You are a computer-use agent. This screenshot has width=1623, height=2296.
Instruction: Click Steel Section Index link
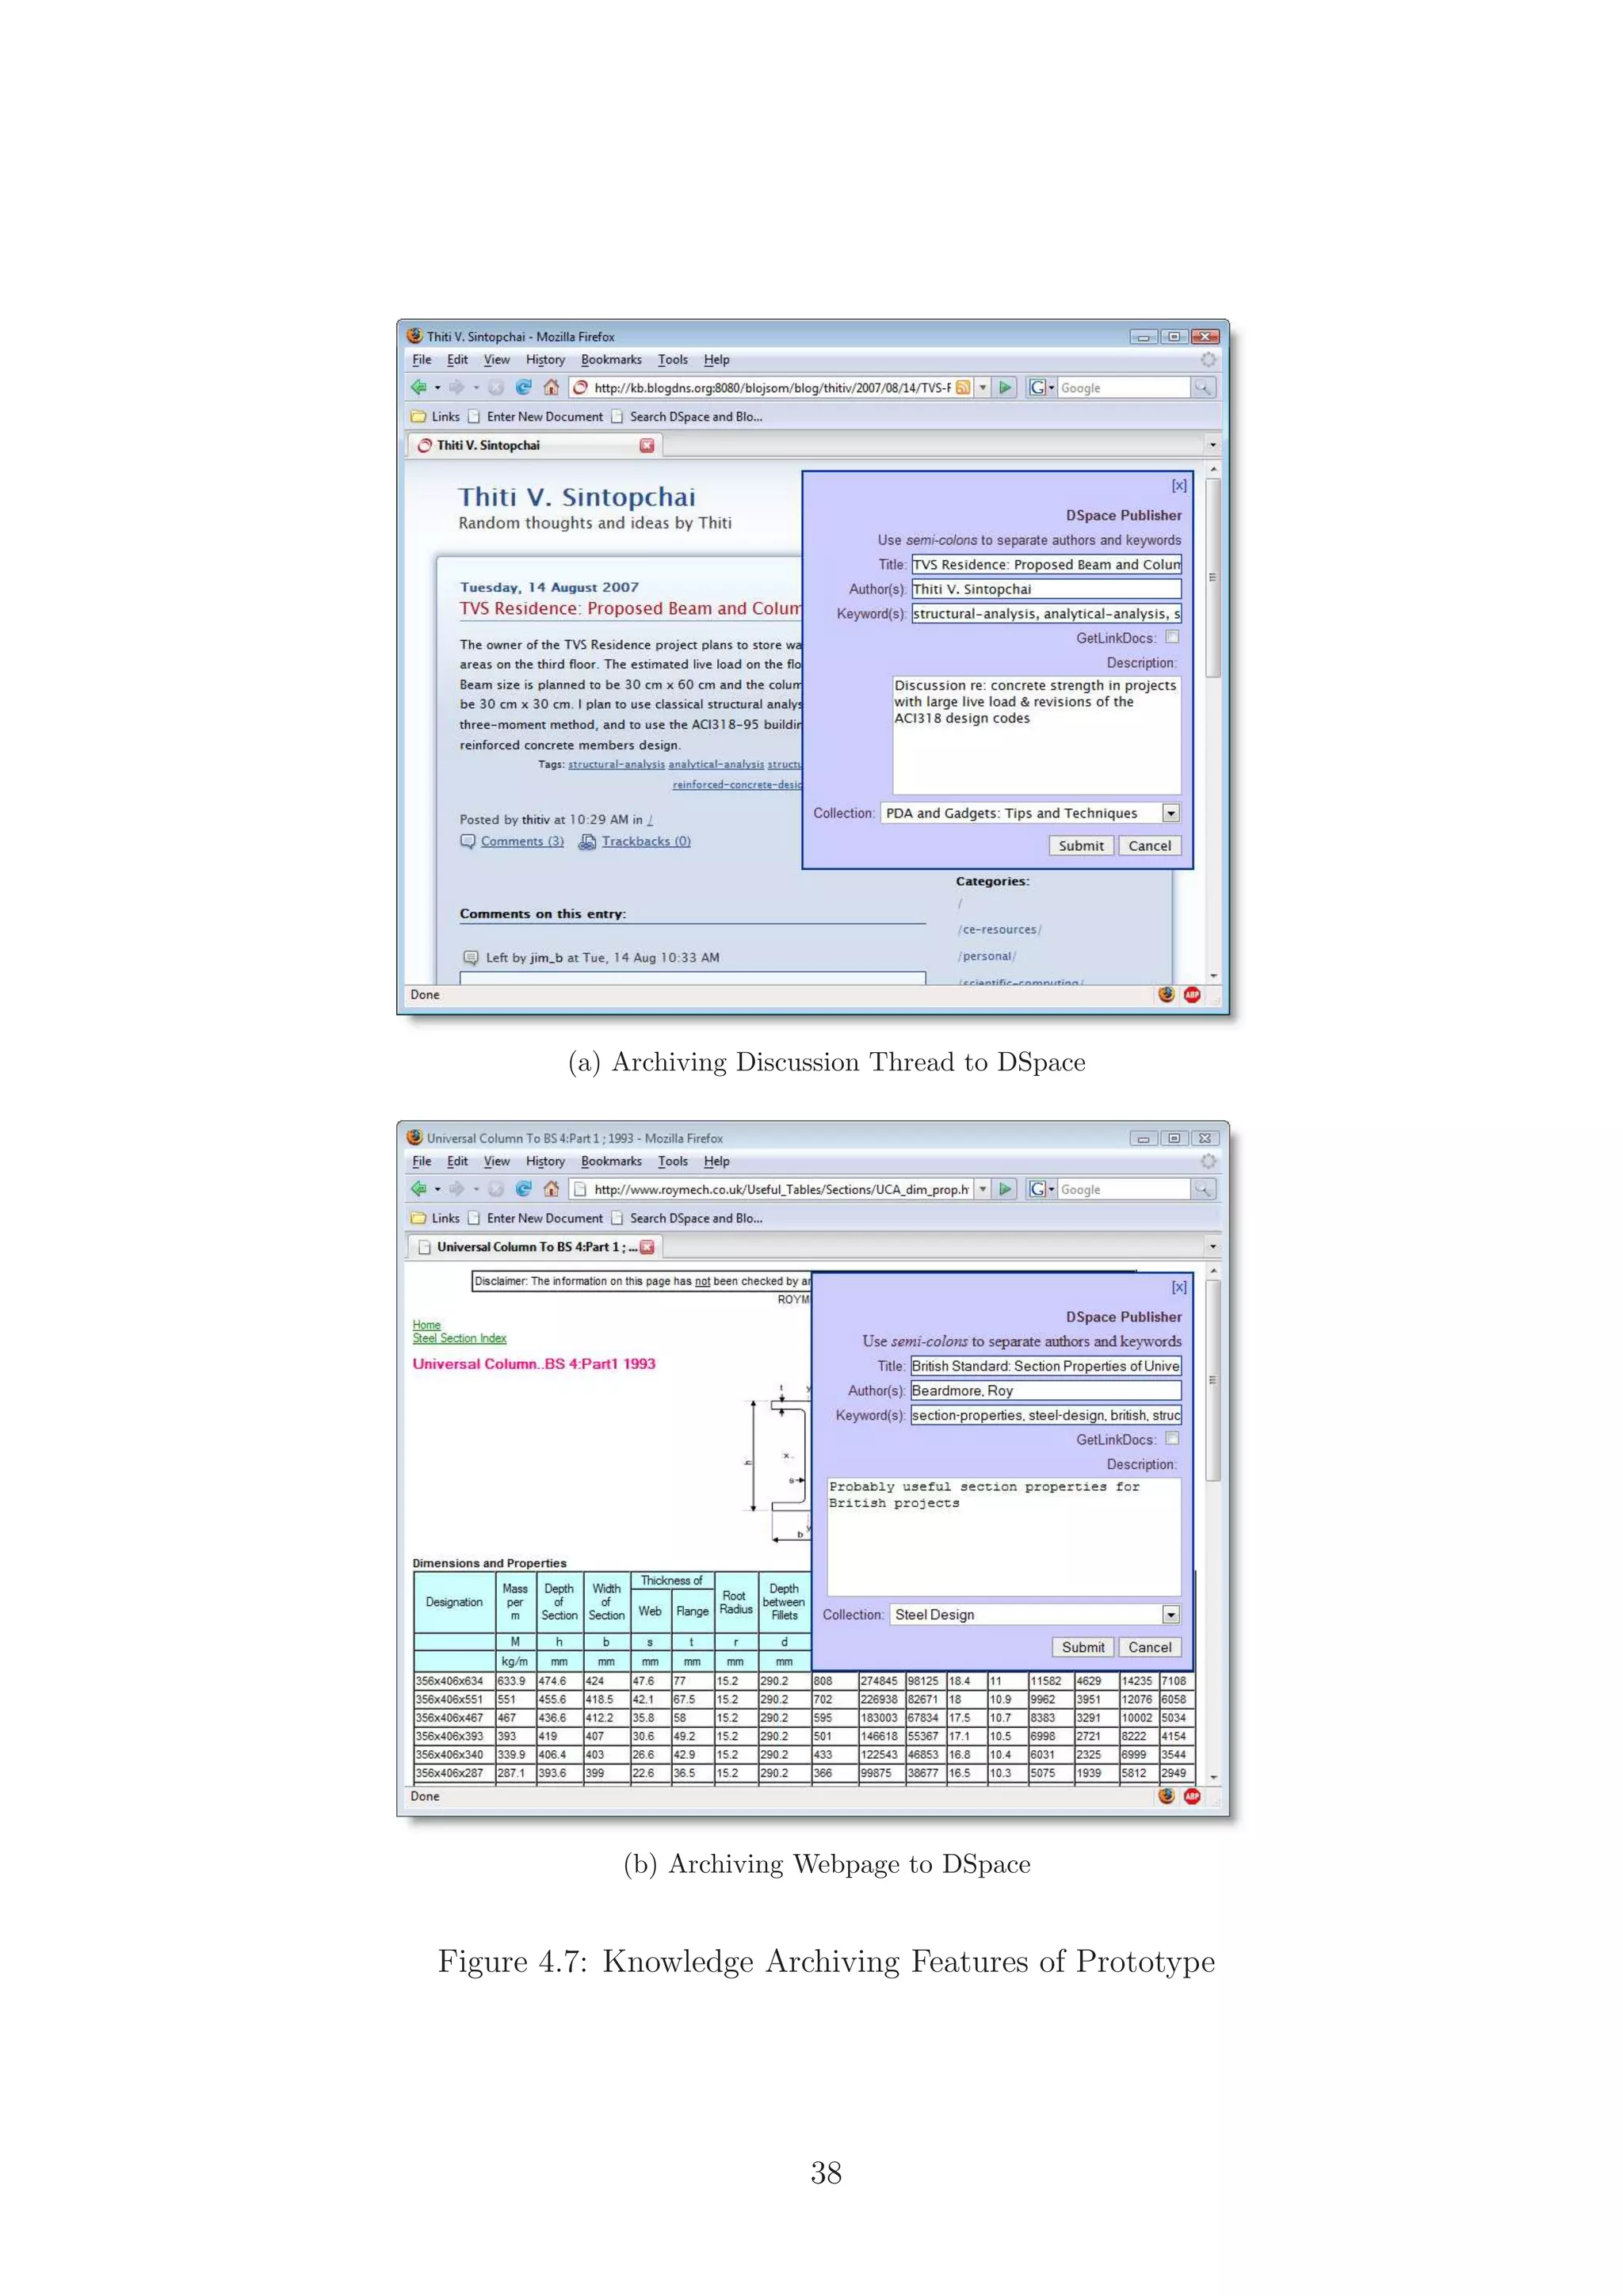click(x=460, y=1339)
